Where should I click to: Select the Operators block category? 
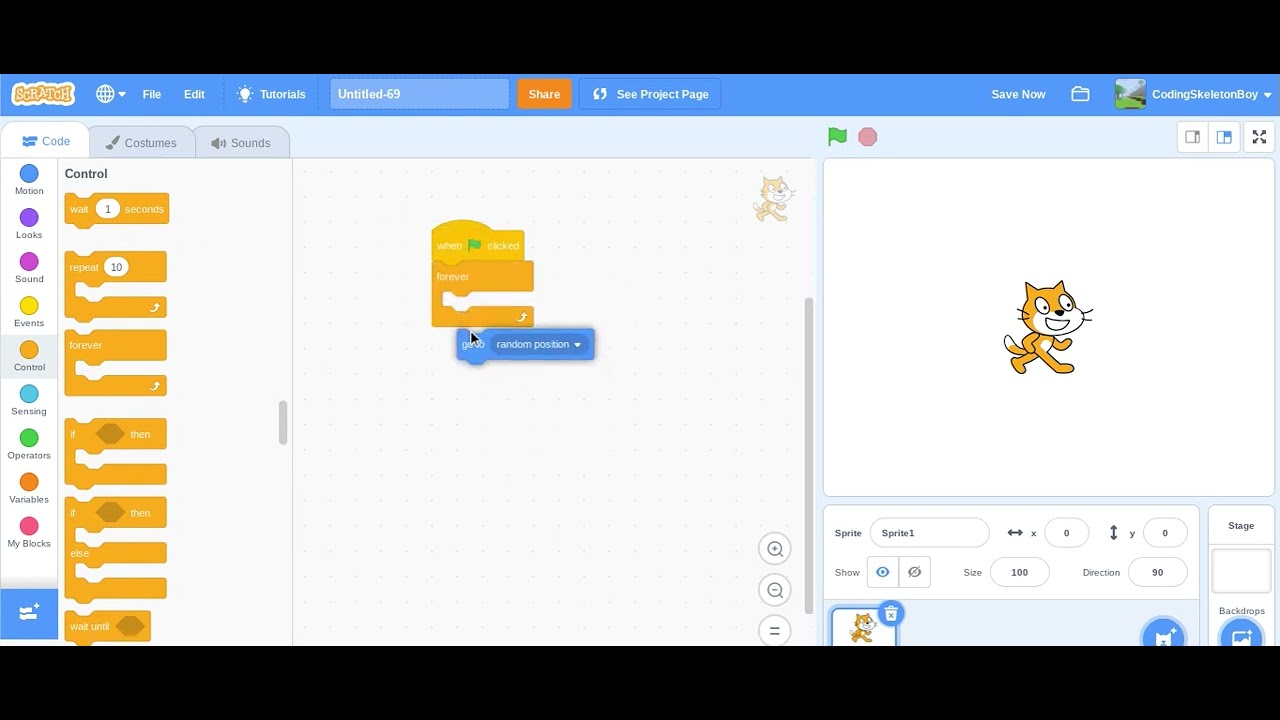click(29, 444)
